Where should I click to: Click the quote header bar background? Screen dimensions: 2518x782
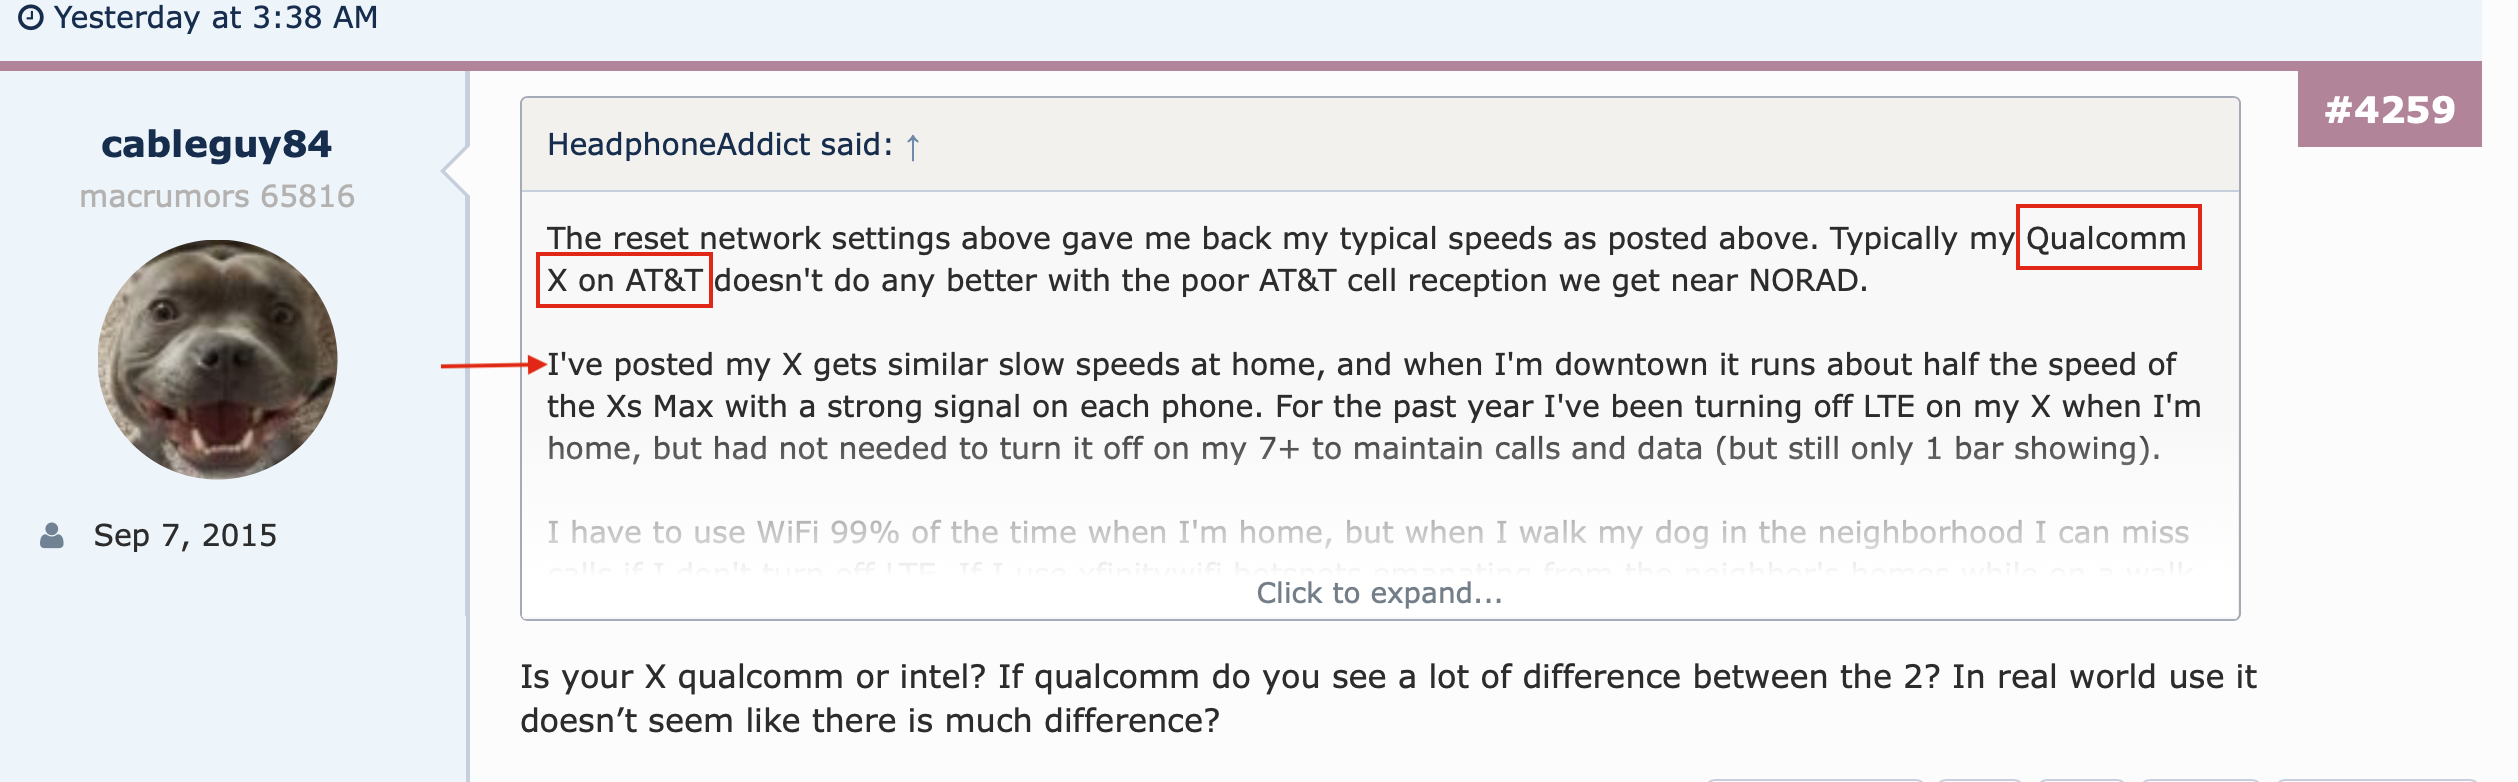coord(1380,145)
